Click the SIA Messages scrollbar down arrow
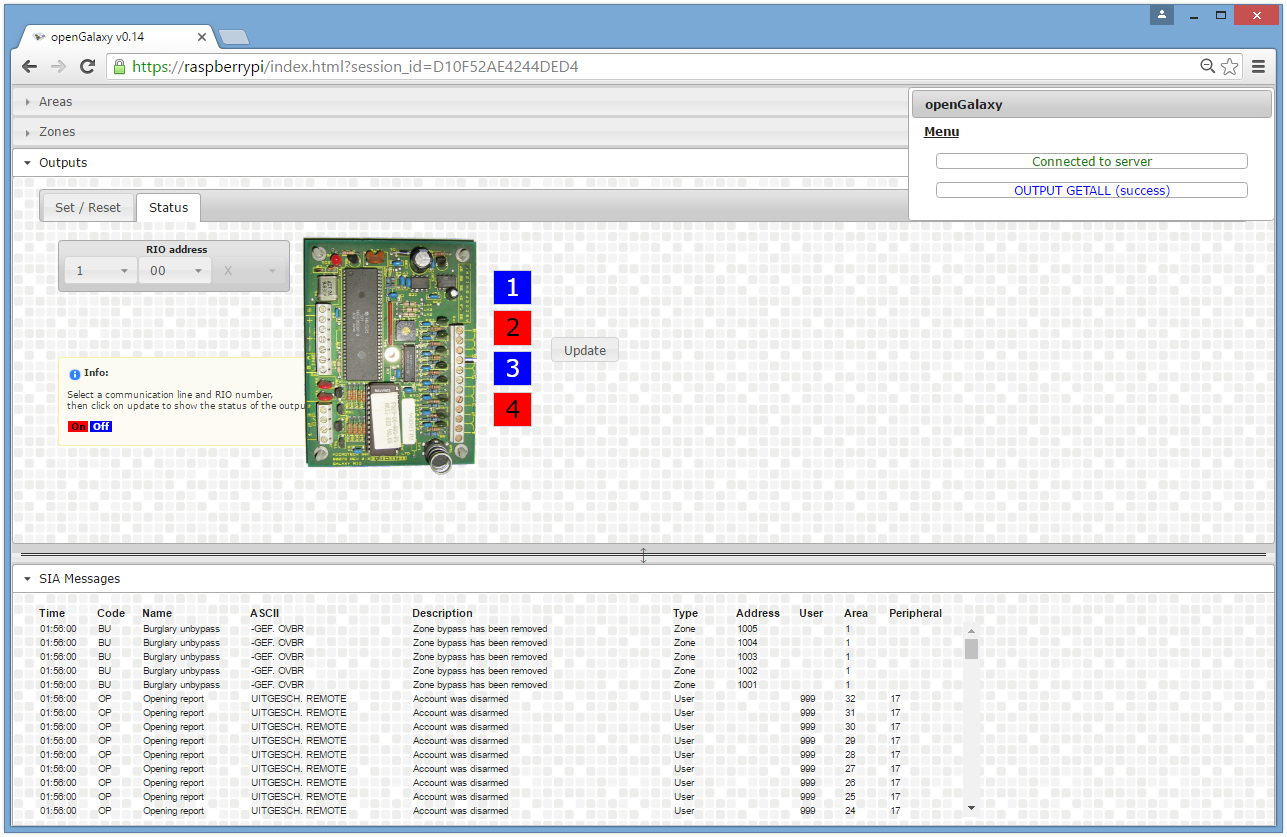This screenshot has height=837, width=1287. coord(971,807)
